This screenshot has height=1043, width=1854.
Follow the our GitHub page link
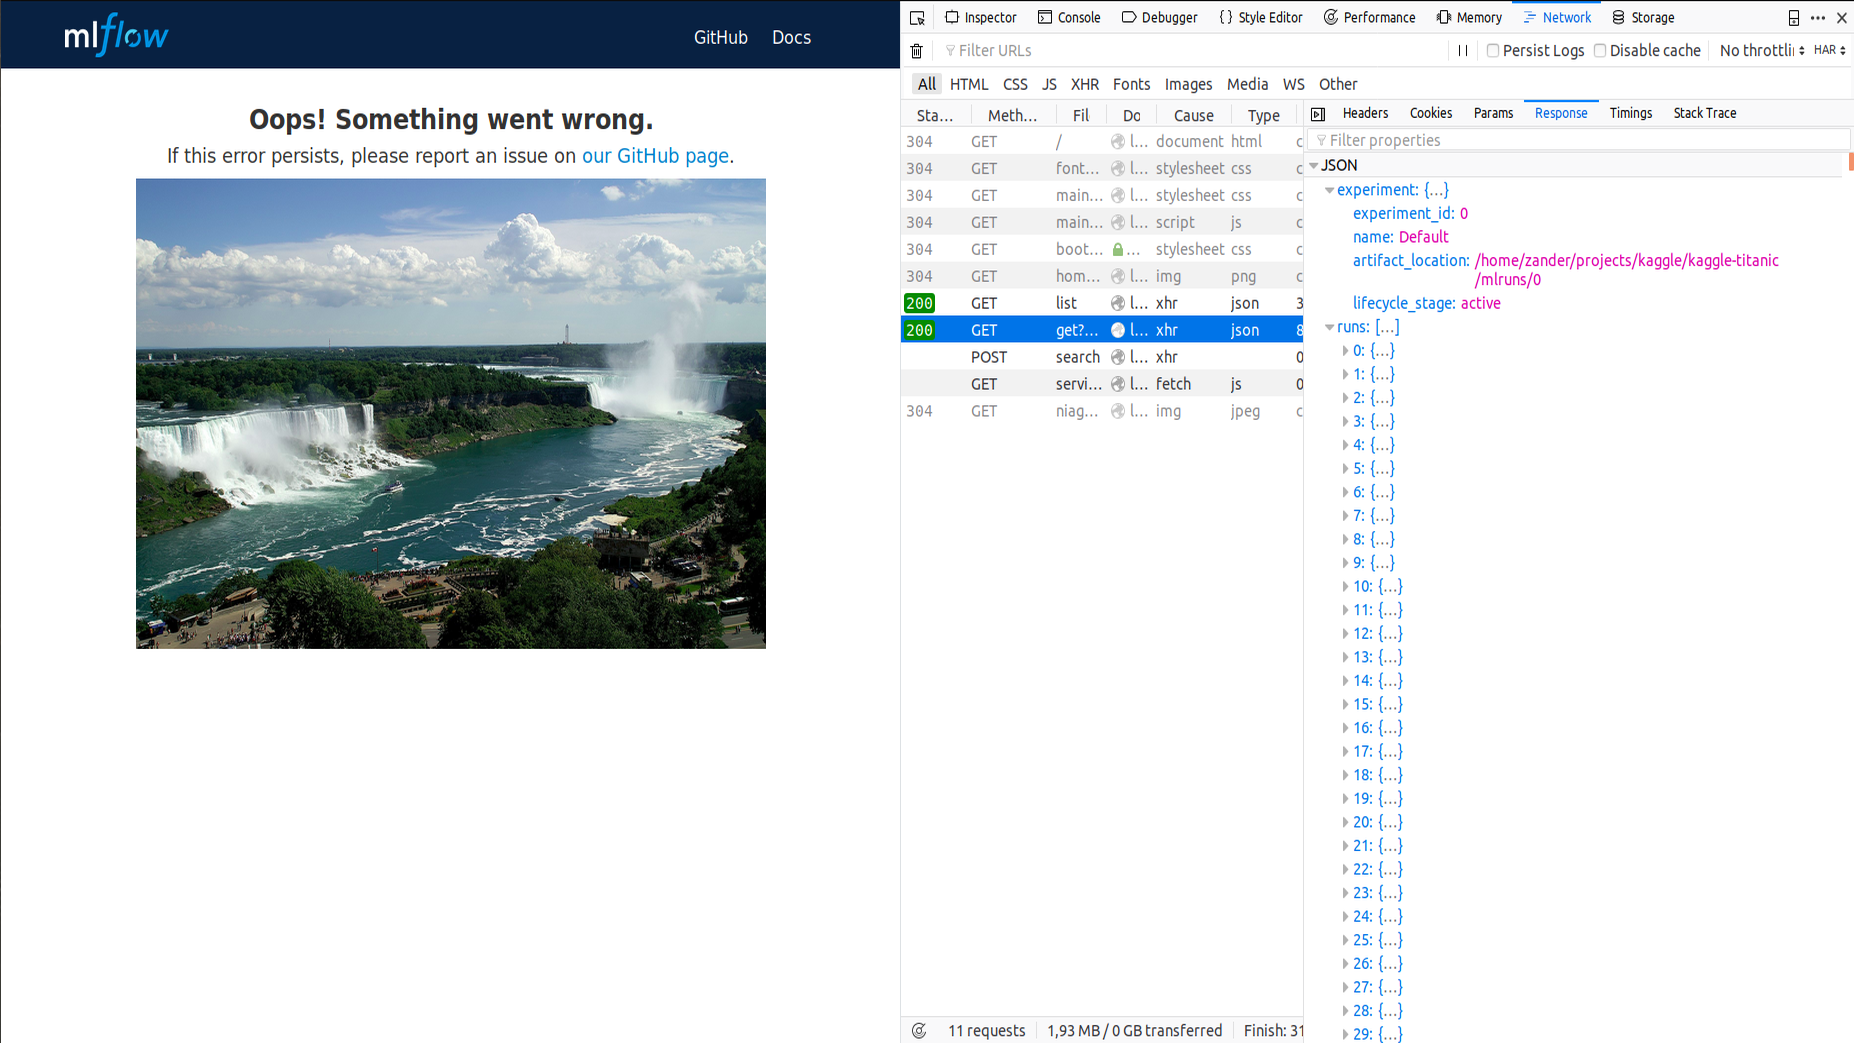[x=654, y=155]
